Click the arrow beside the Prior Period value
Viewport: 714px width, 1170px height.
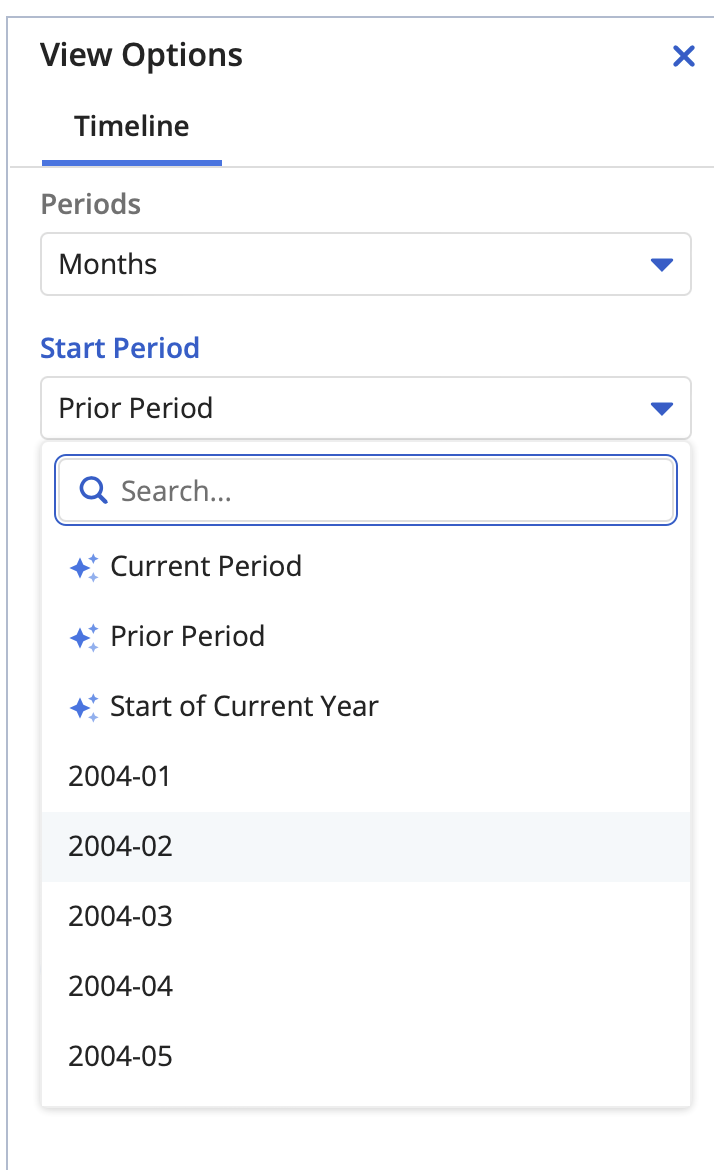[x=662, y=409]
